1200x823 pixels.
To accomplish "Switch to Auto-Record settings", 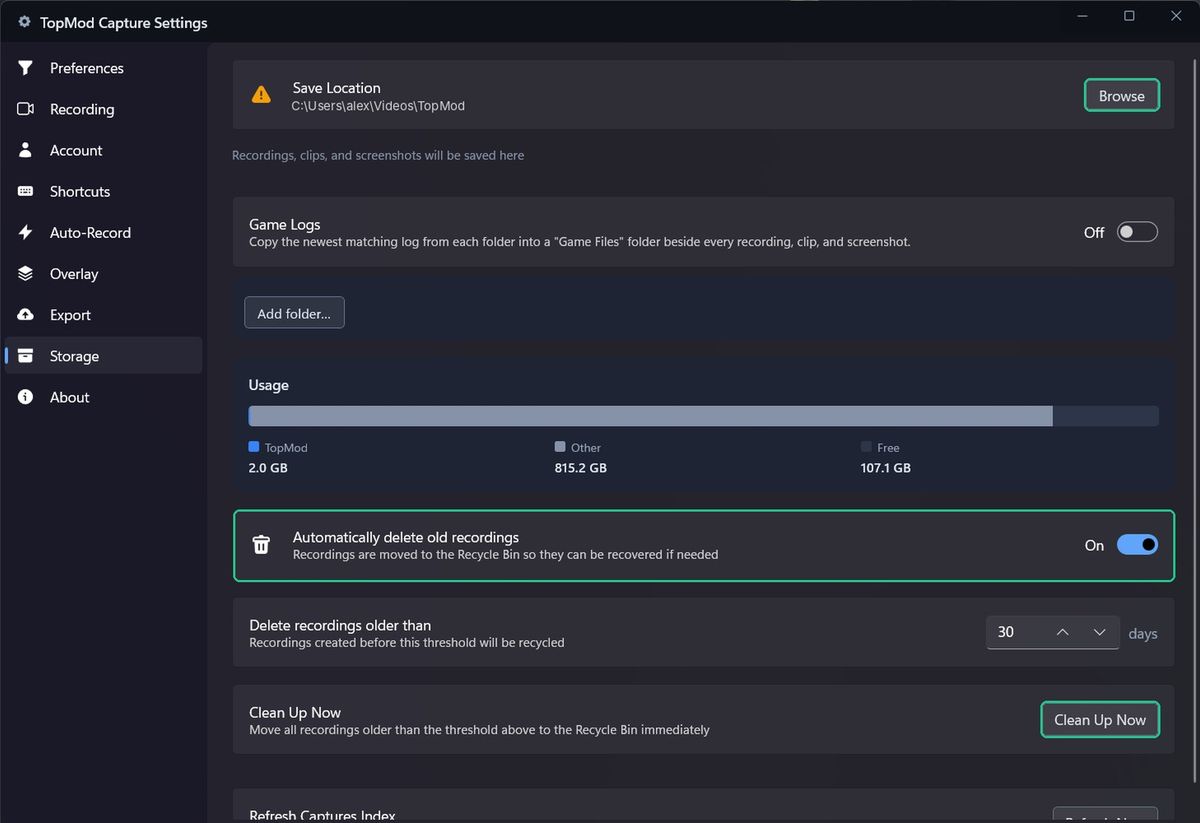I will pyautogui.click(x=103, y=232).
